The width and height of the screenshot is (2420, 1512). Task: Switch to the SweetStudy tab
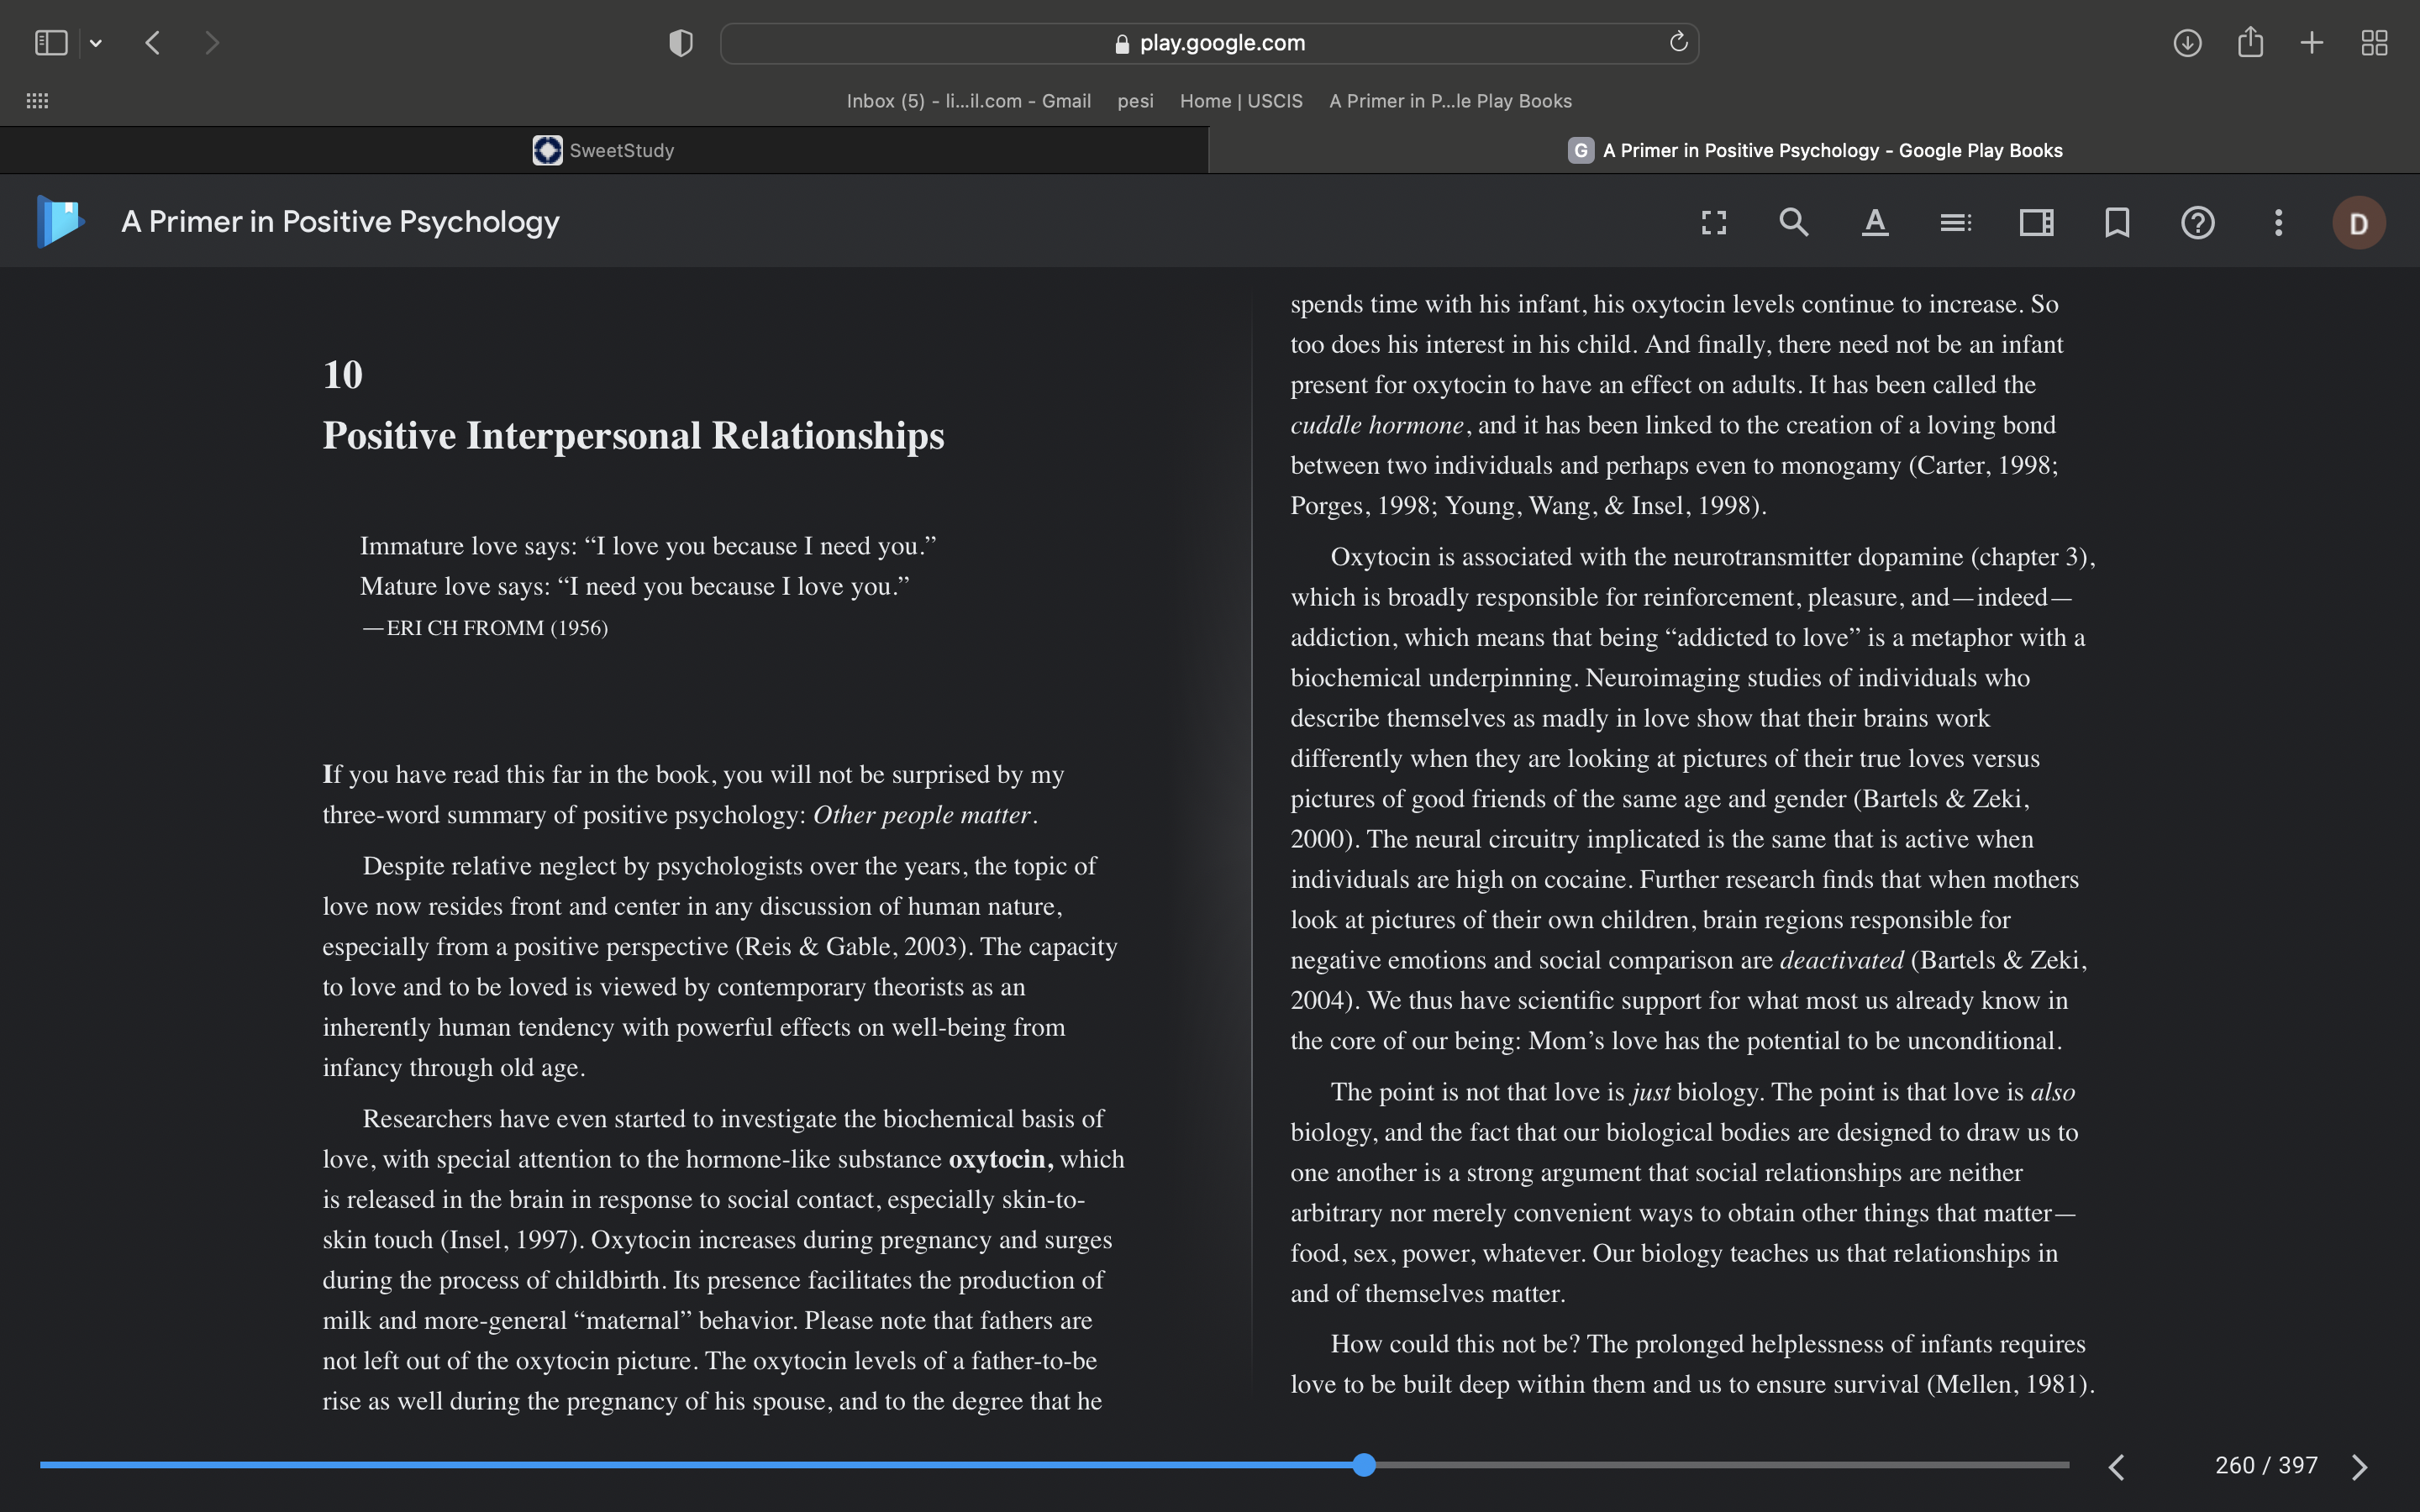point(604,150)
